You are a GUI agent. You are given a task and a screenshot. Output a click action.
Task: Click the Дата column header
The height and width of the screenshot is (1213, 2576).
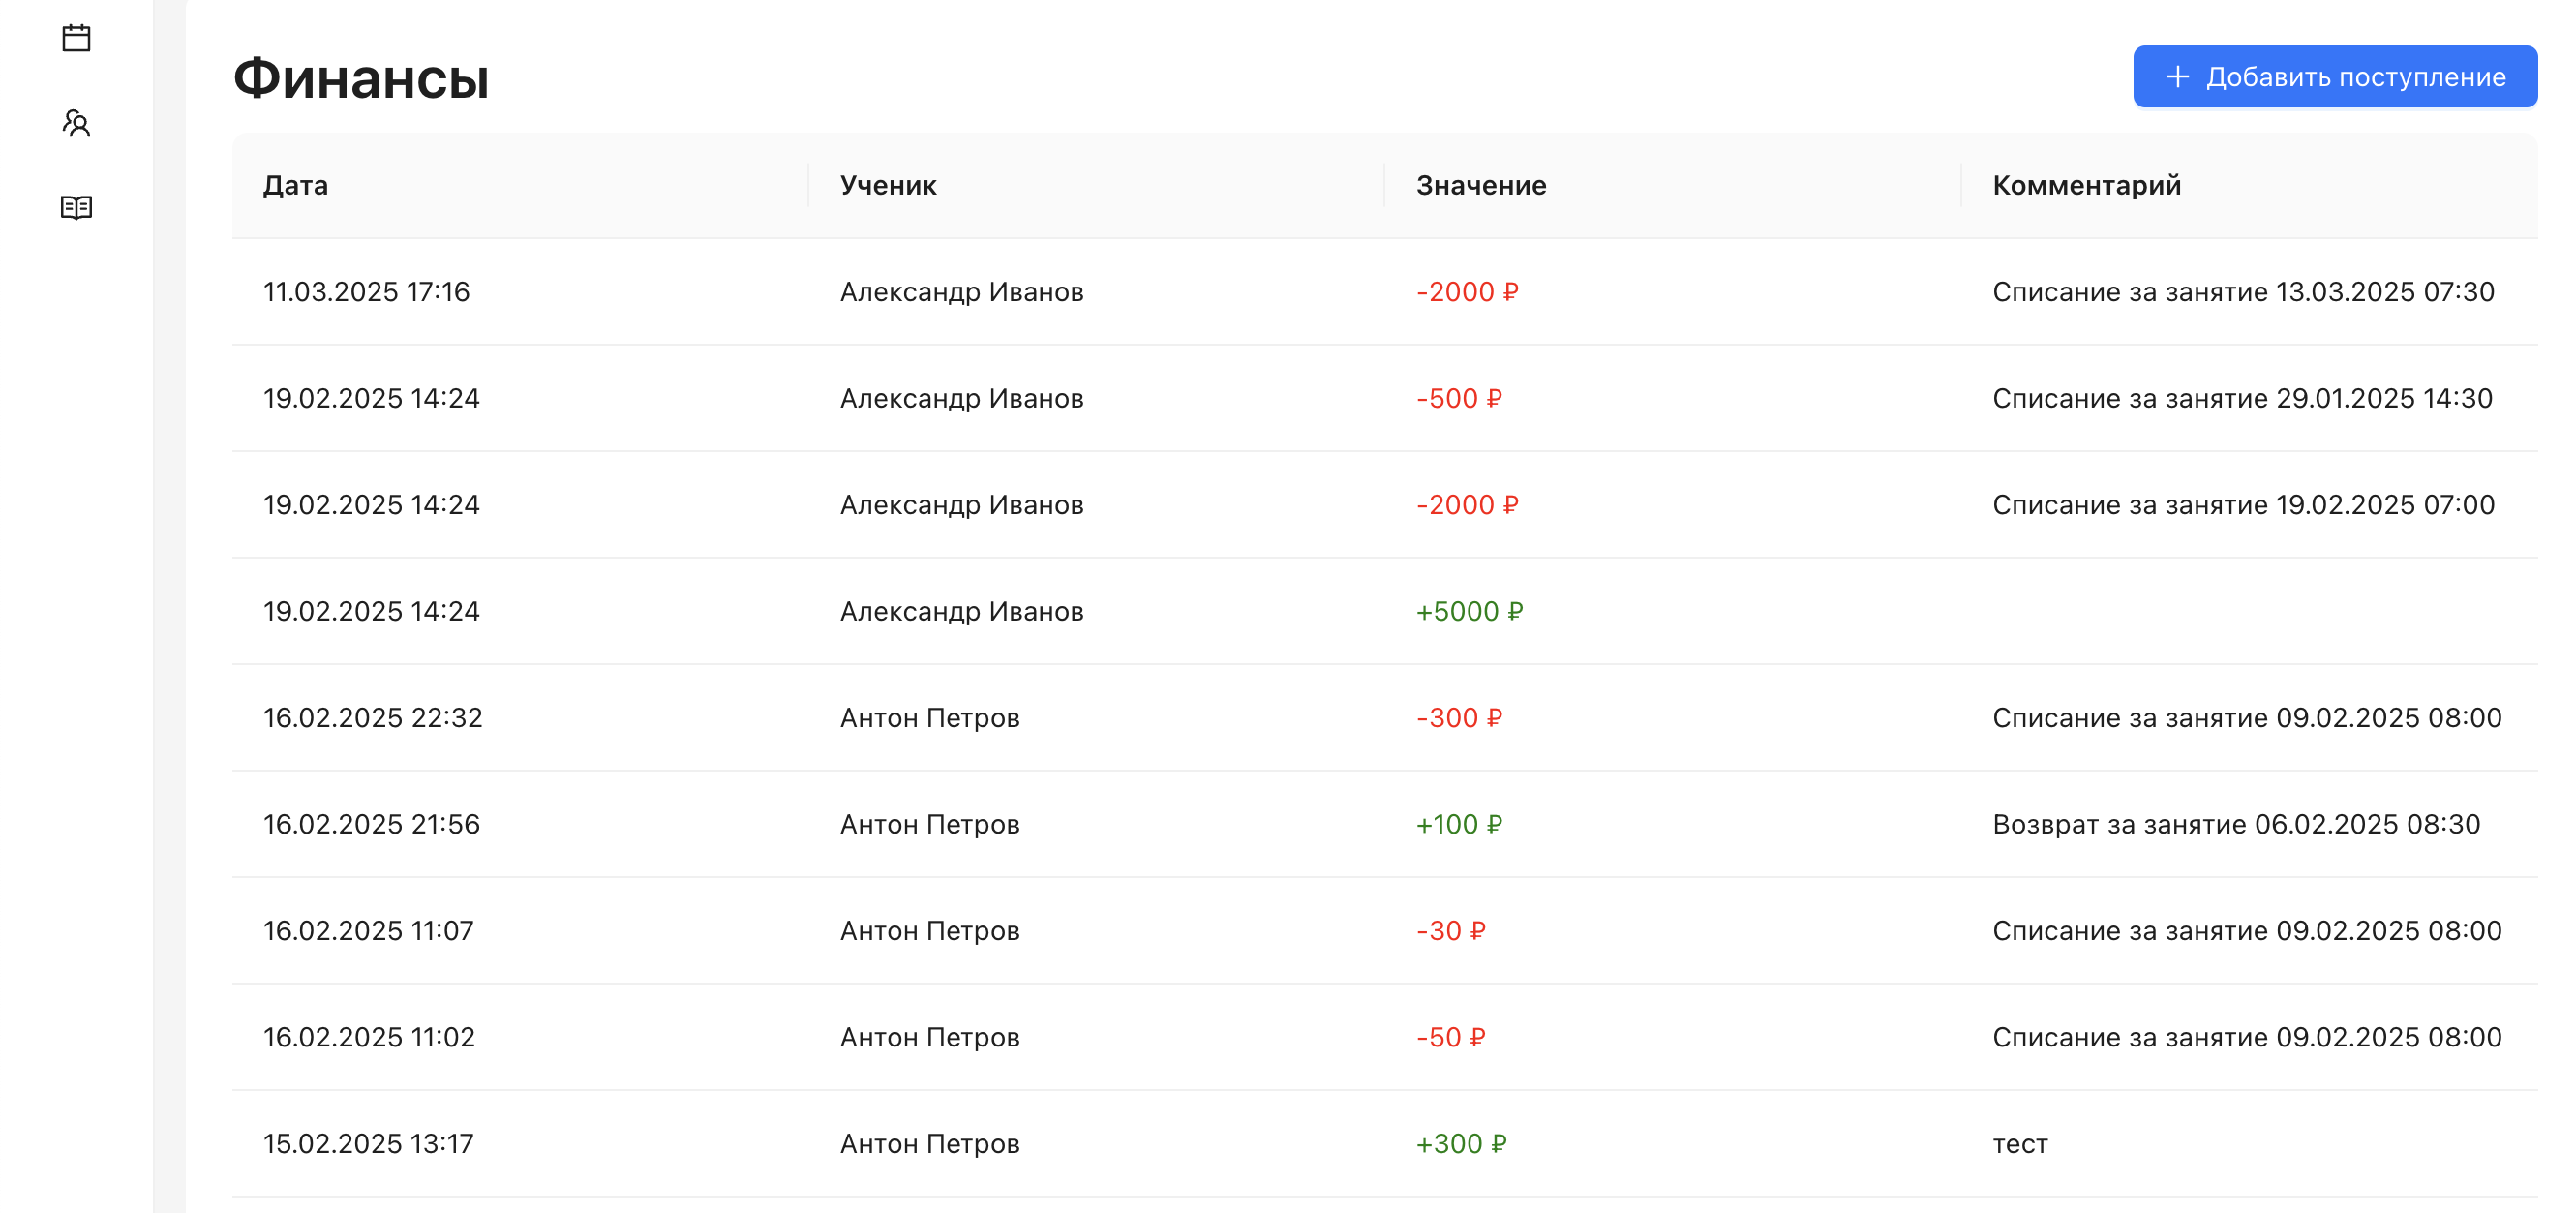pos(296,186)
